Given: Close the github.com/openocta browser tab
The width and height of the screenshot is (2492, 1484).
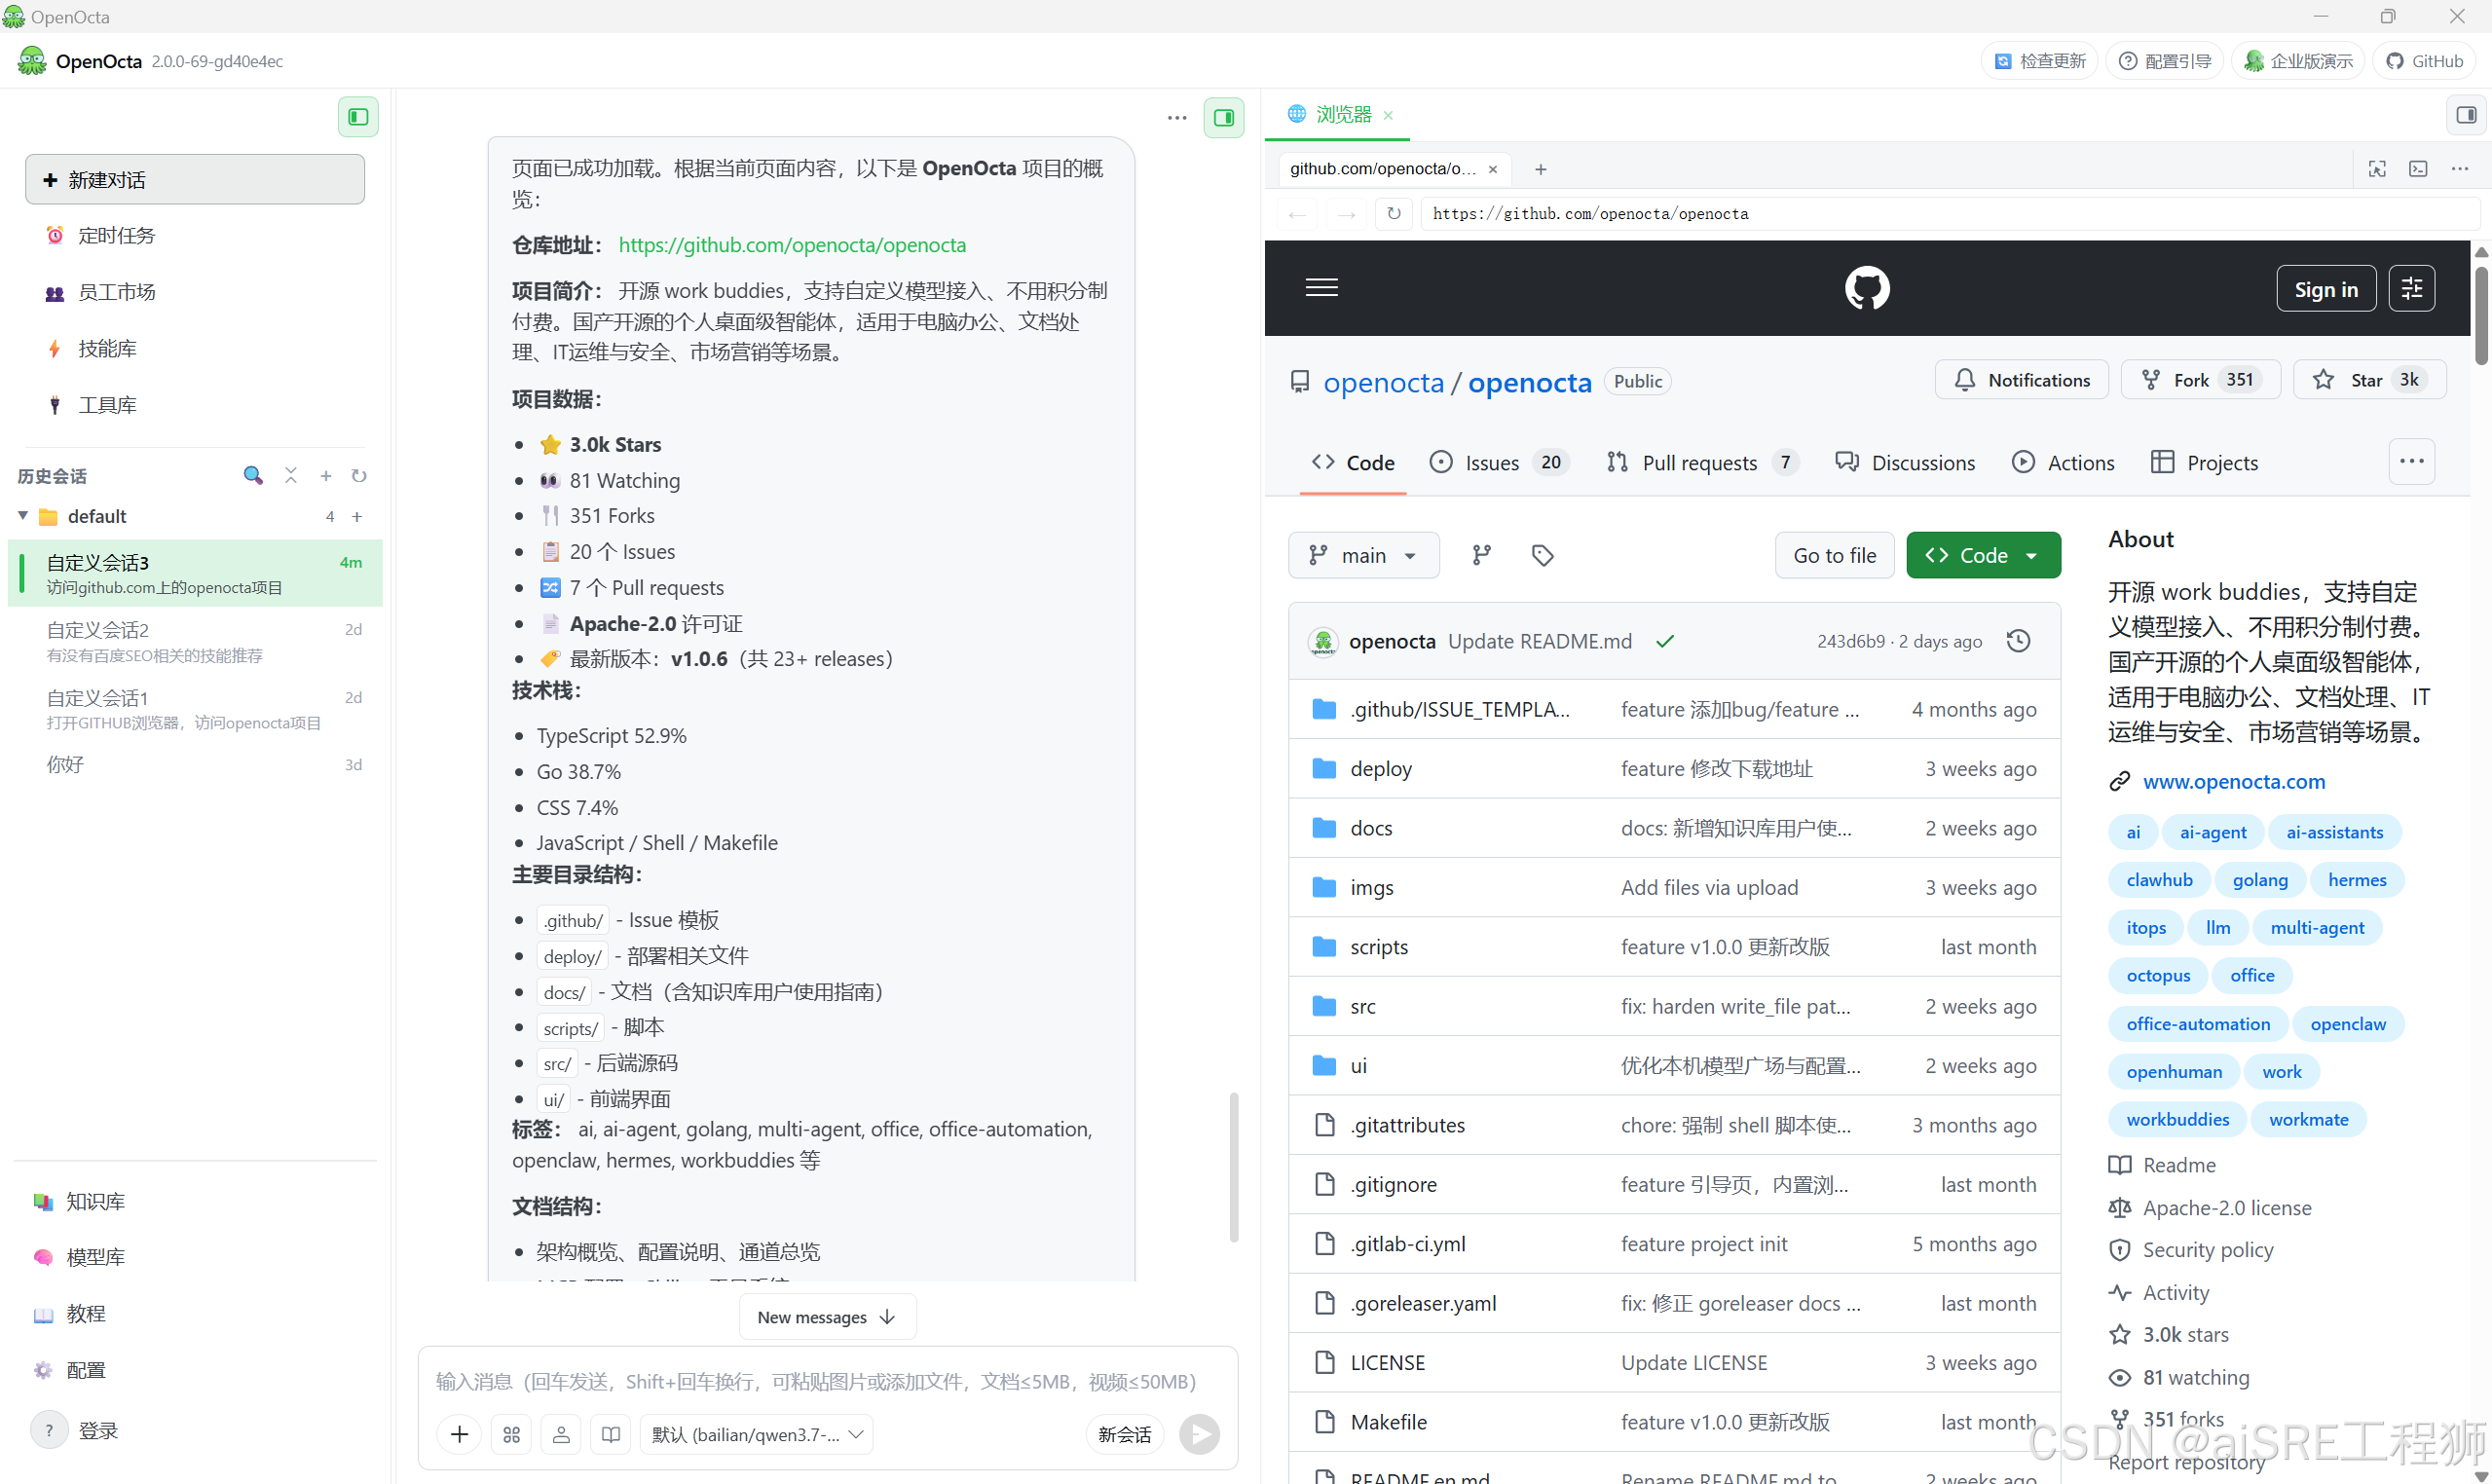Looking at the screenshot, I should coord(1493,169).
